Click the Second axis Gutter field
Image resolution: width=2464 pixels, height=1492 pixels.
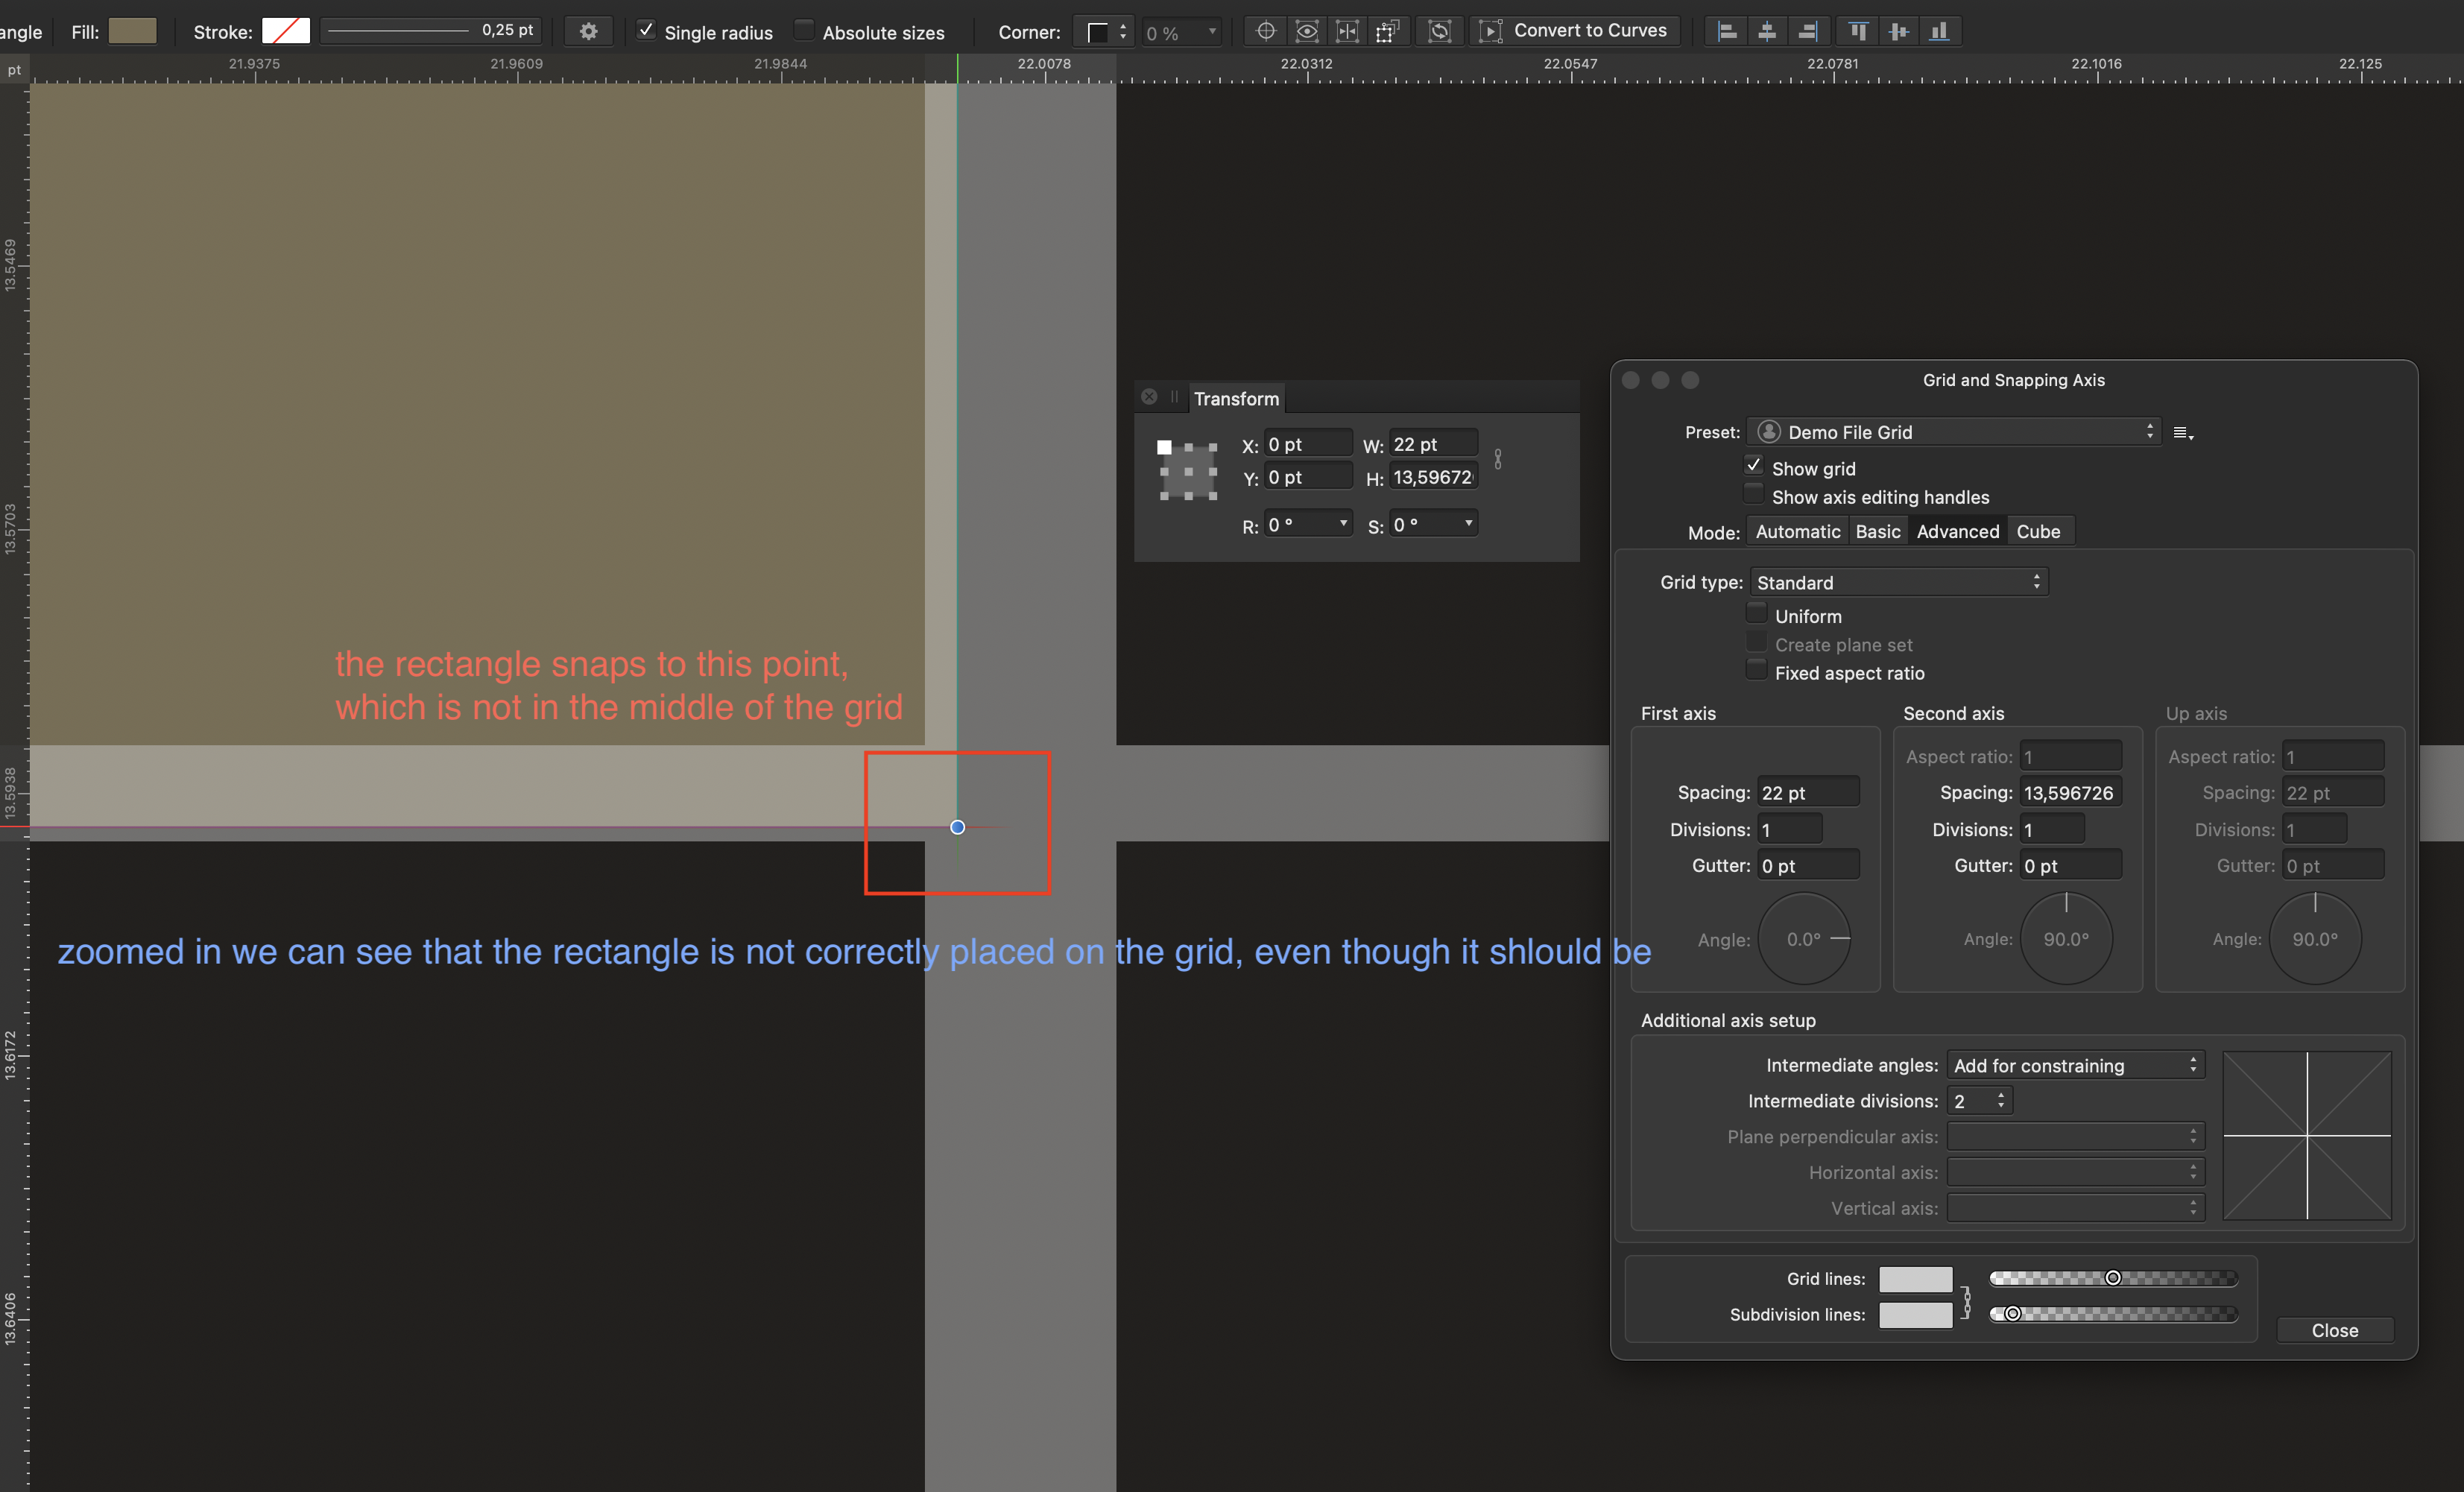point(2070,865)
